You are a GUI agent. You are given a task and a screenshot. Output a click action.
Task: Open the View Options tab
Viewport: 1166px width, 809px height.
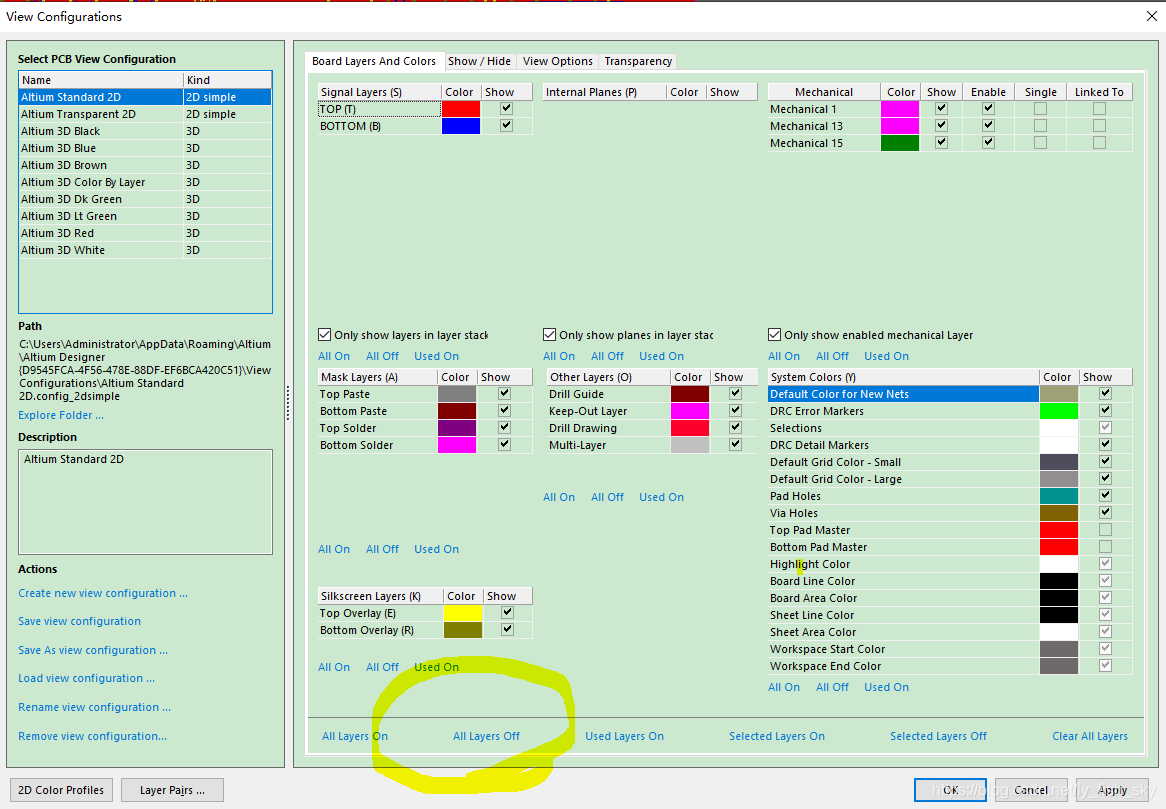click(558, 61)
